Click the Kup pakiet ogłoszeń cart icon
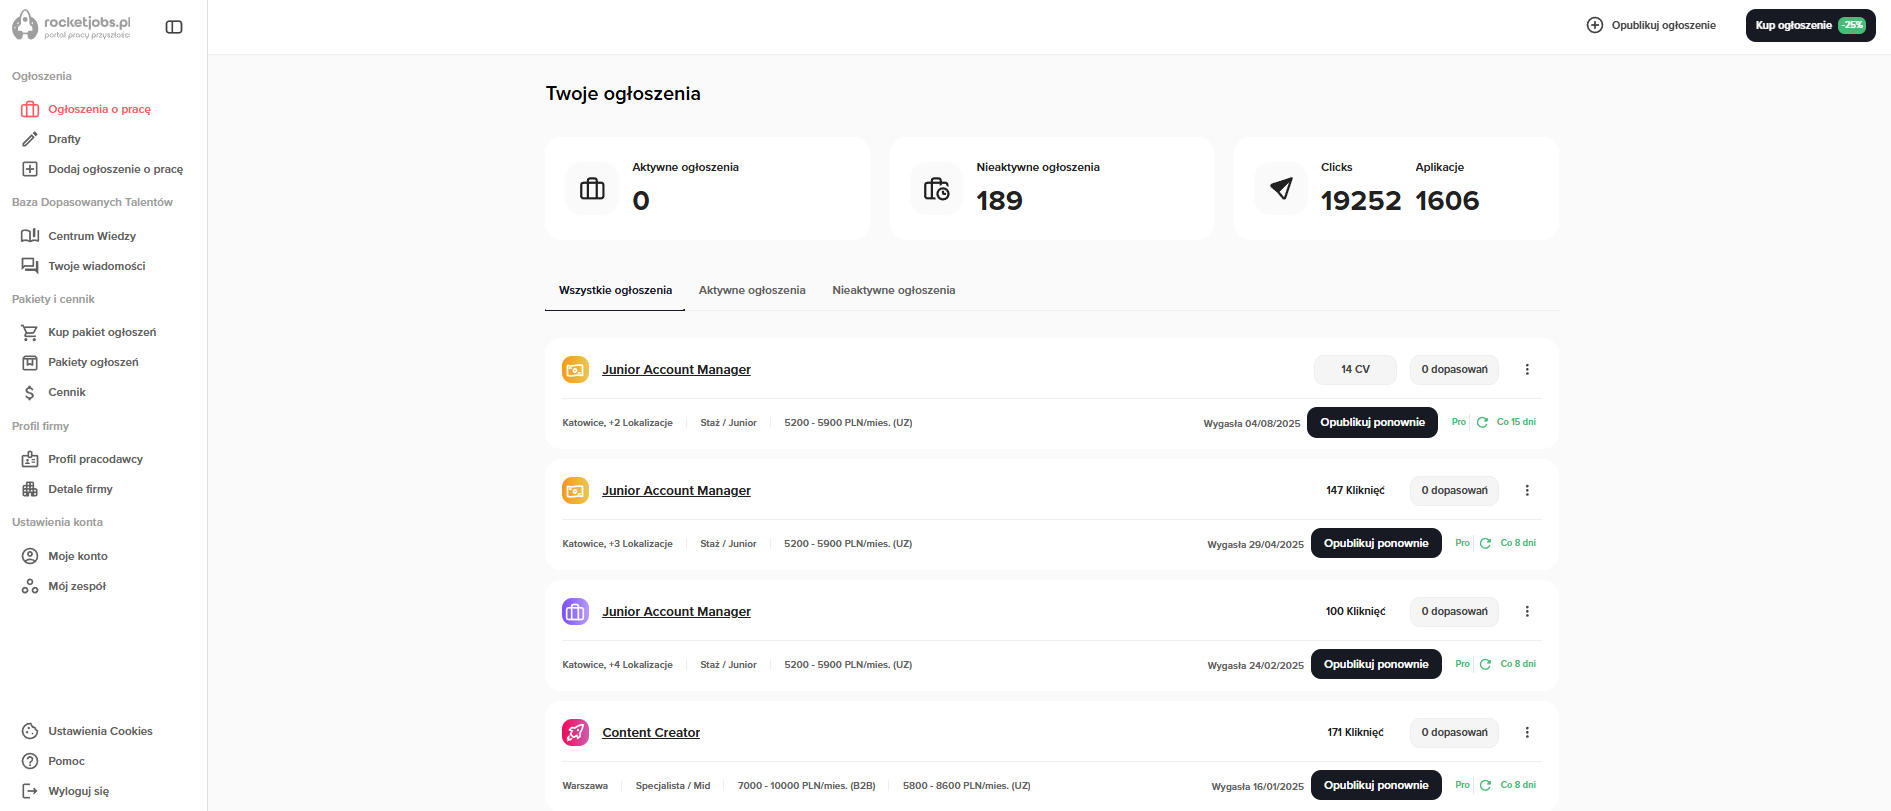Image resolution: width=1891 pixels, height=811 pixels. (30, 332)
